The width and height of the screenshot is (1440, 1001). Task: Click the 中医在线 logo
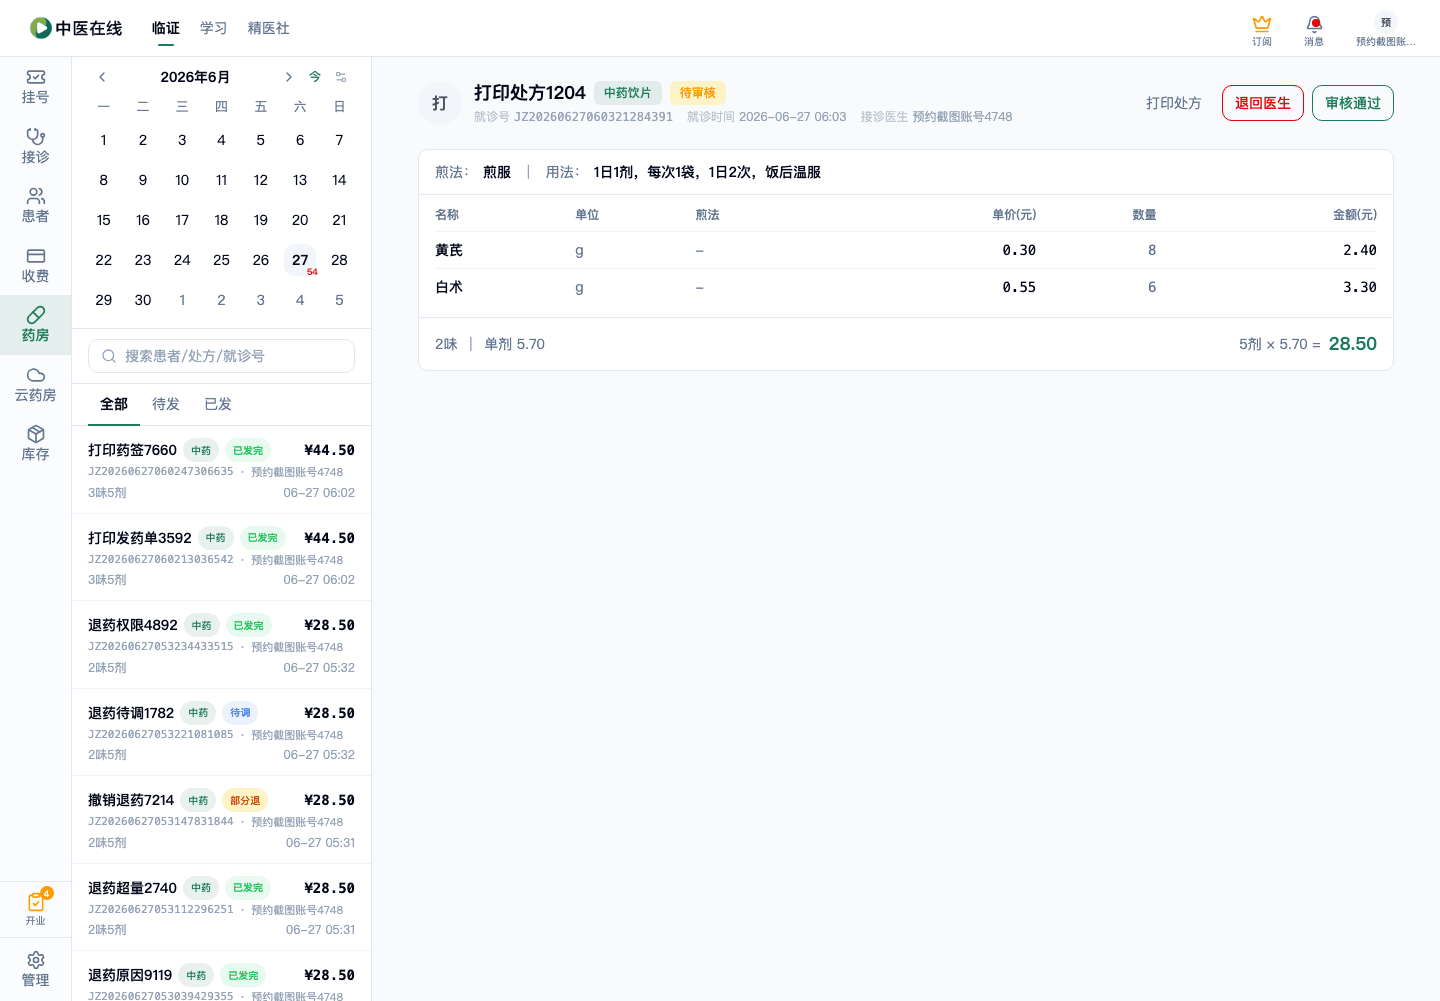pos(76,28)
